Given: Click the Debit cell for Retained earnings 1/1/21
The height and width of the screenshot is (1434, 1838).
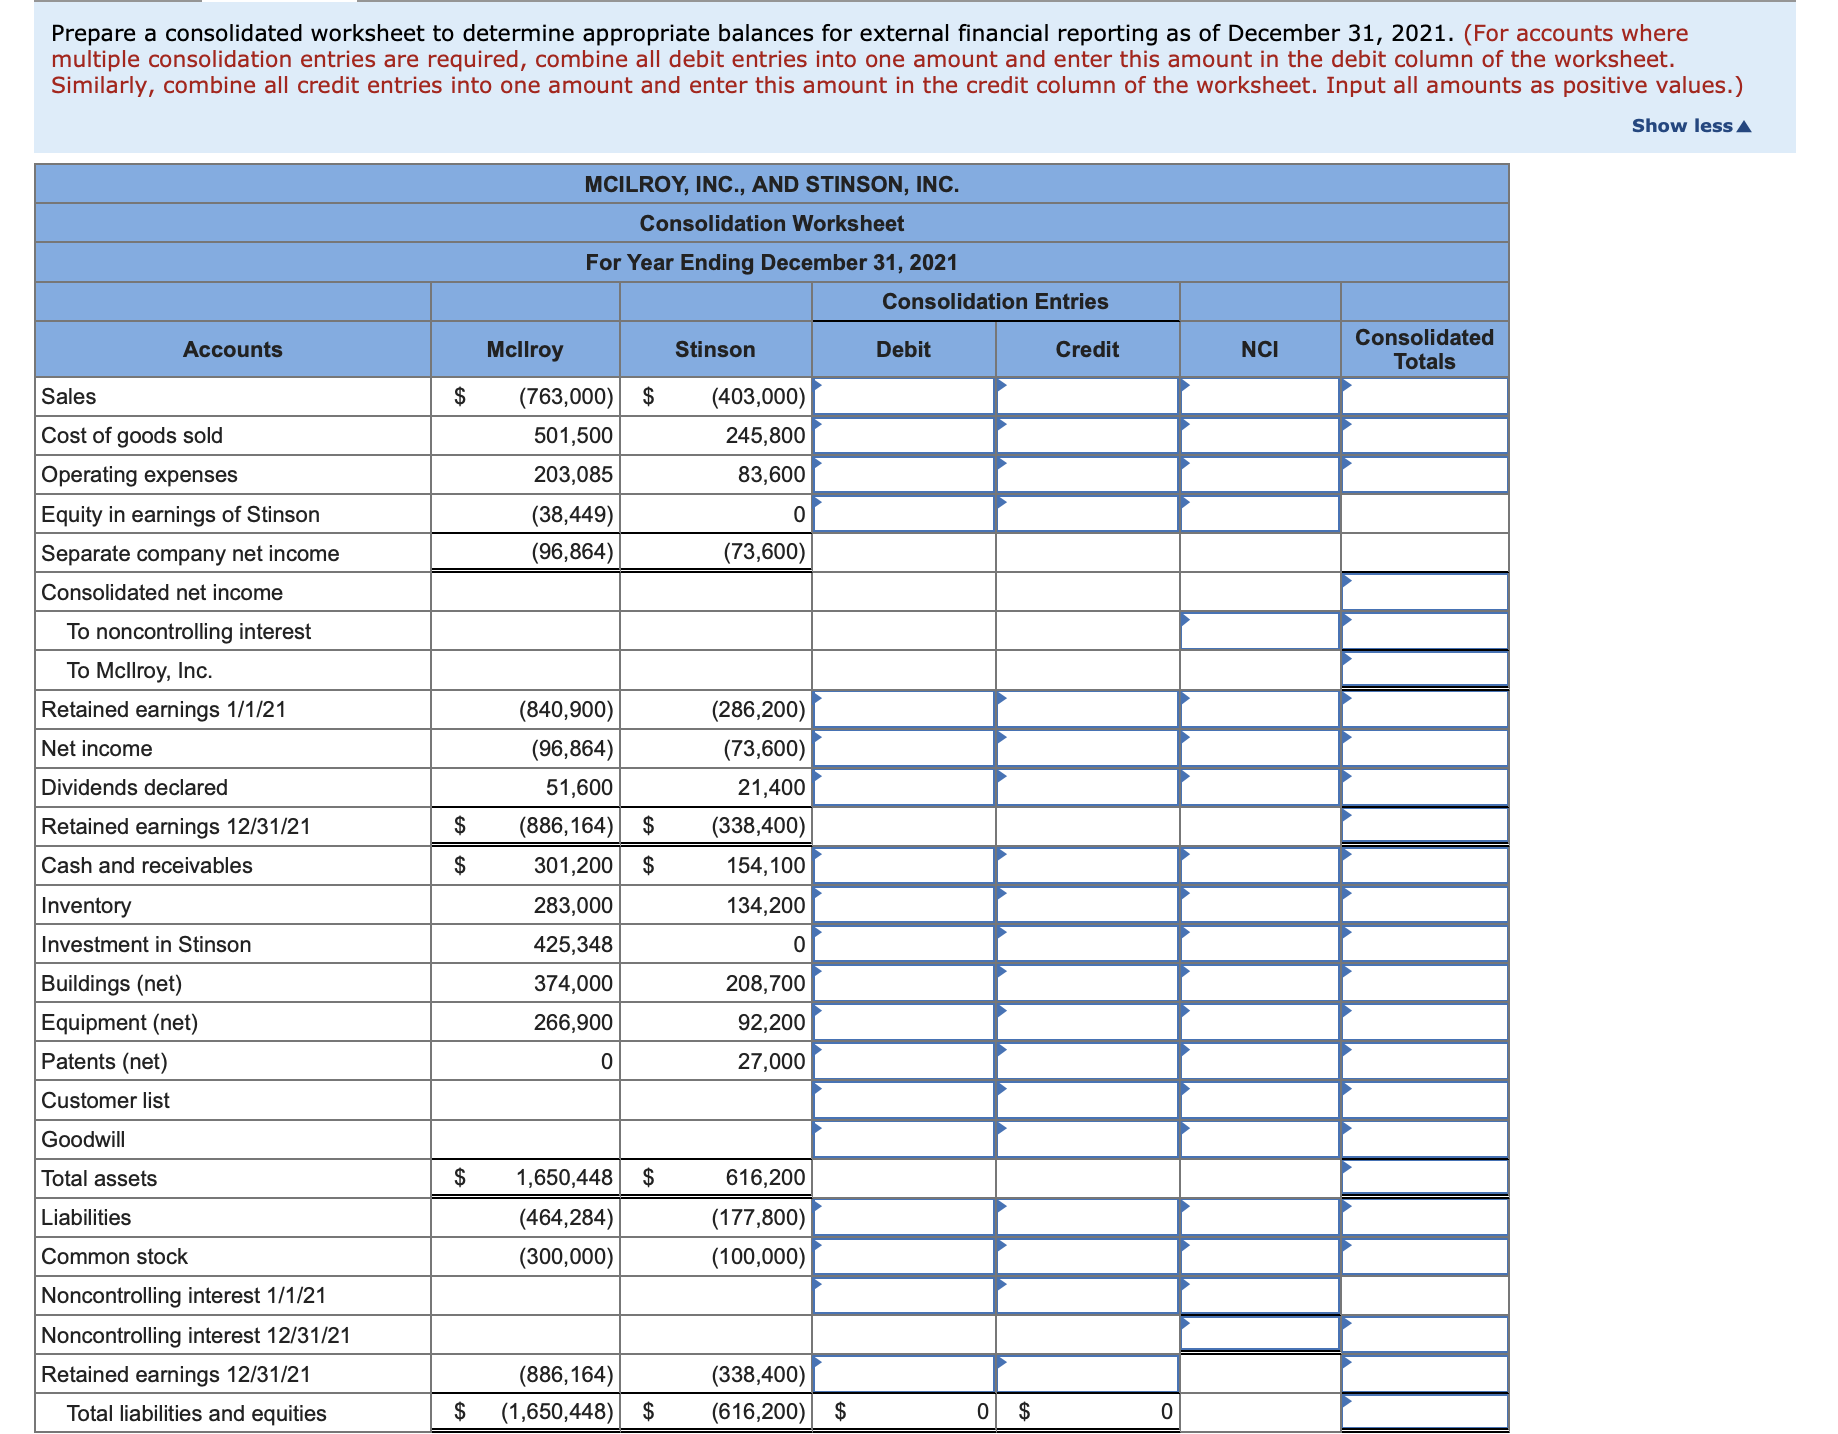Looking at the screenshot, I should point(903,709).
